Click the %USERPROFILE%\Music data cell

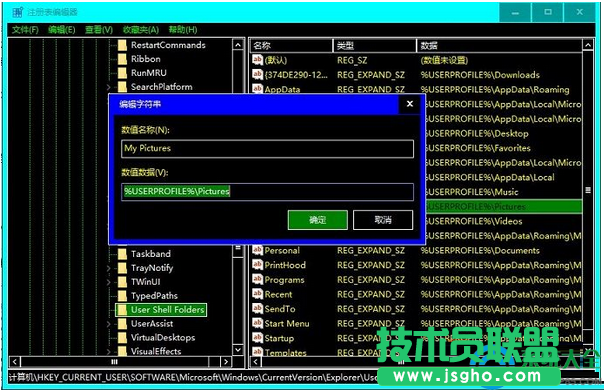(x=472, y=192)
